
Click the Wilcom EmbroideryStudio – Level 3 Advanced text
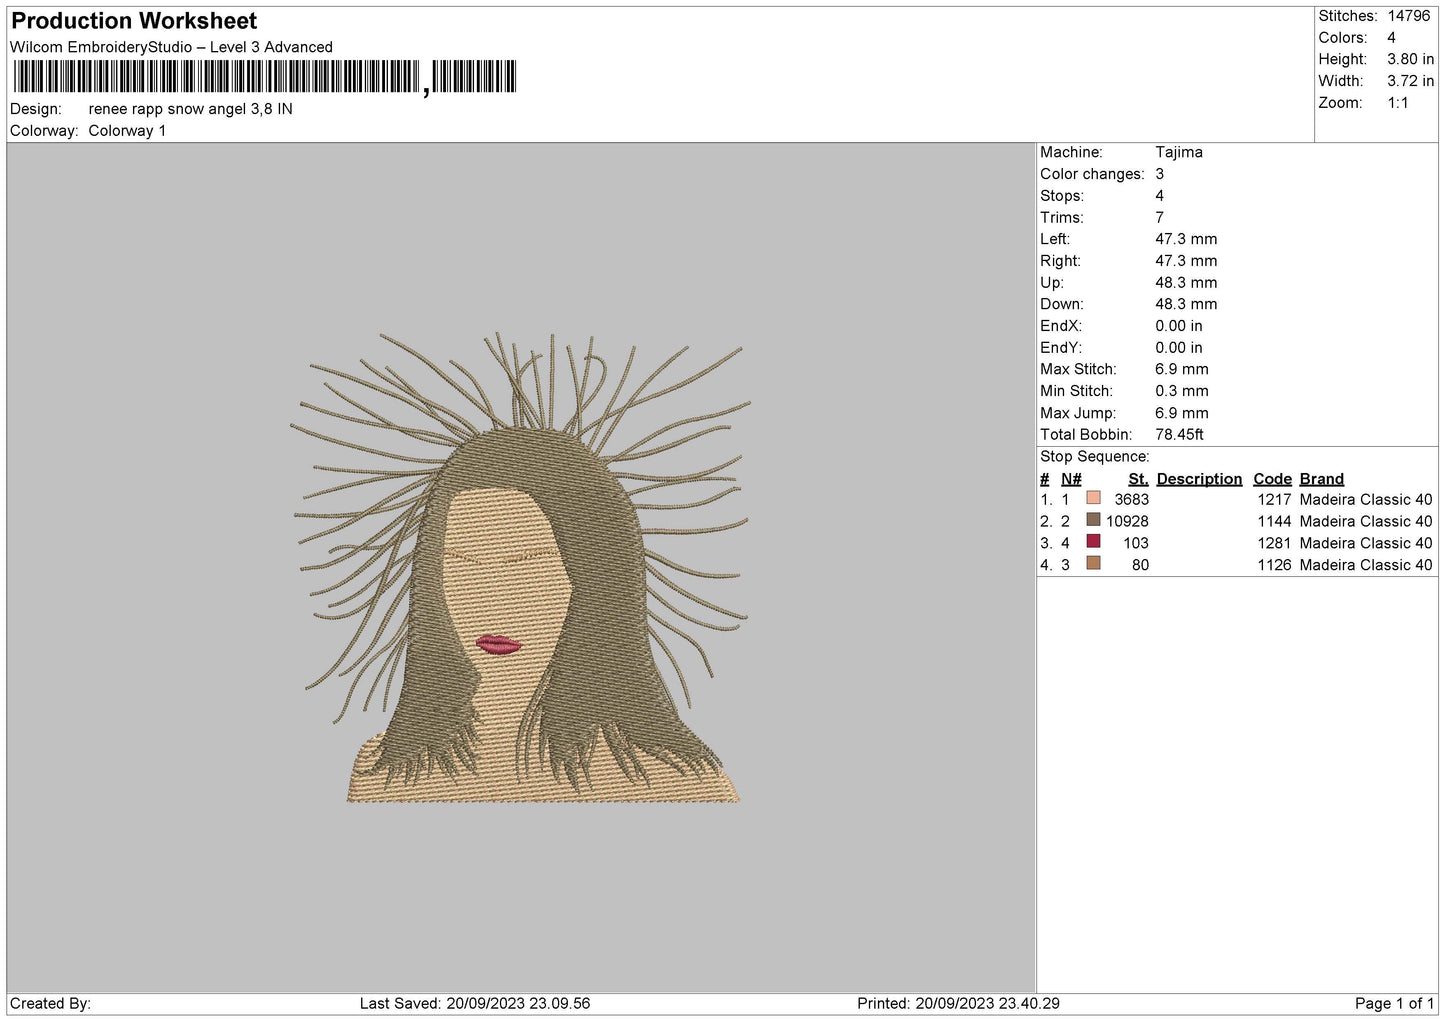point(171,47)
